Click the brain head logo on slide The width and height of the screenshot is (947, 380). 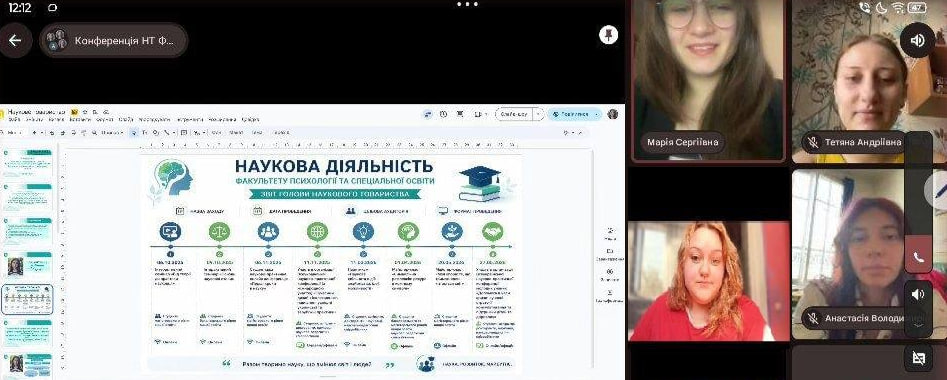coord(173,177)
